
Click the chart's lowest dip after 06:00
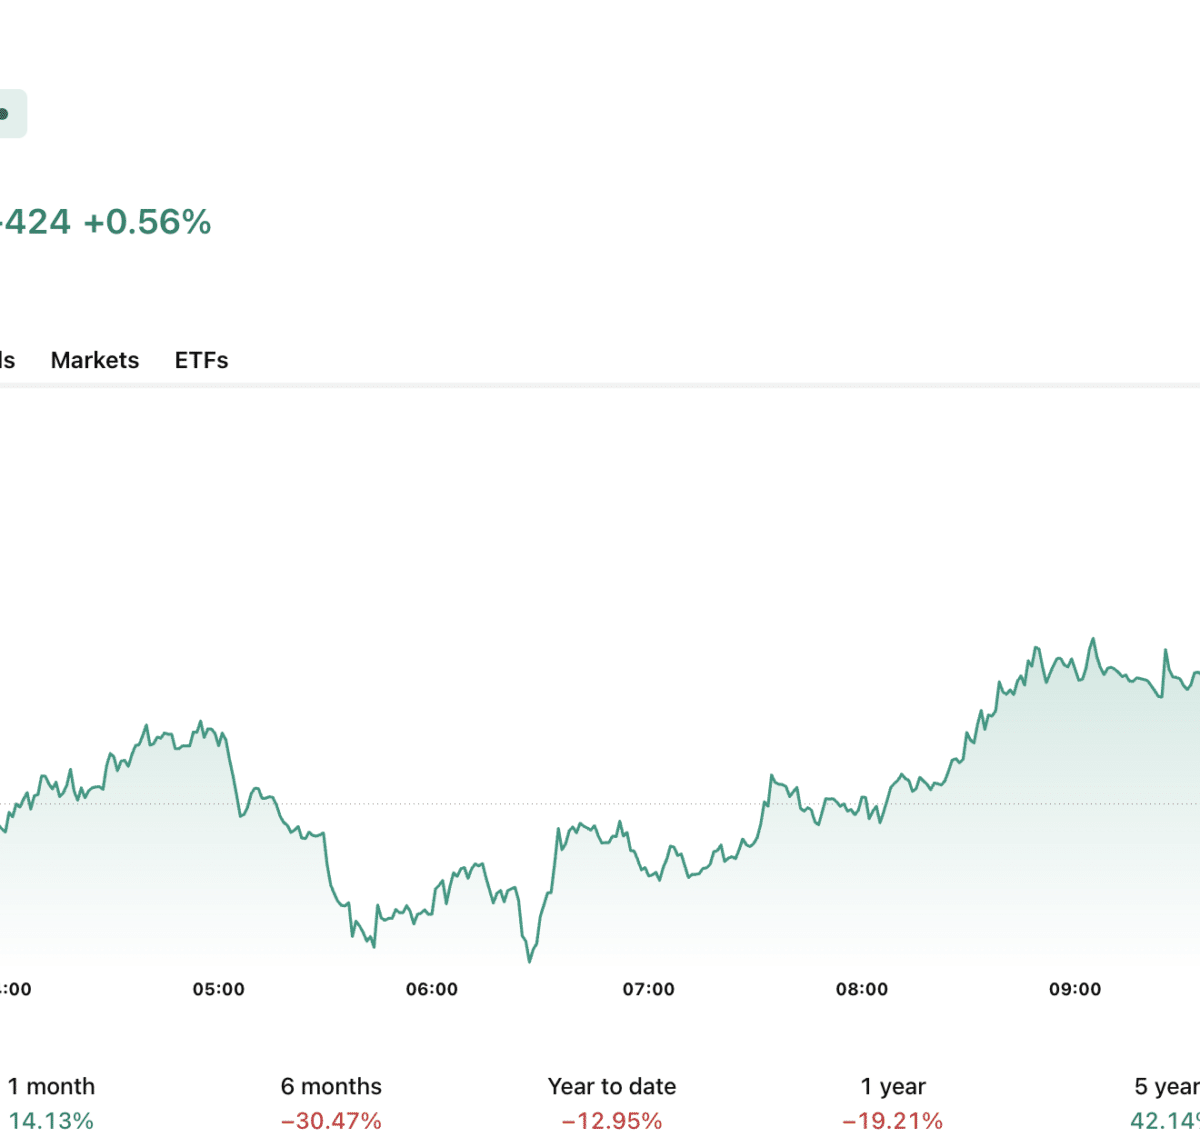[529, 961]
